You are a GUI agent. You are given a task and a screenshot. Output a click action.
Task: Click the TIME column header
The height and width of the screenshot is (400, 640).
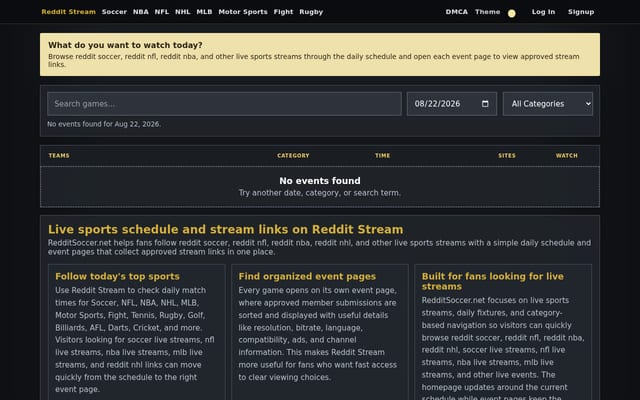[382, 156]
